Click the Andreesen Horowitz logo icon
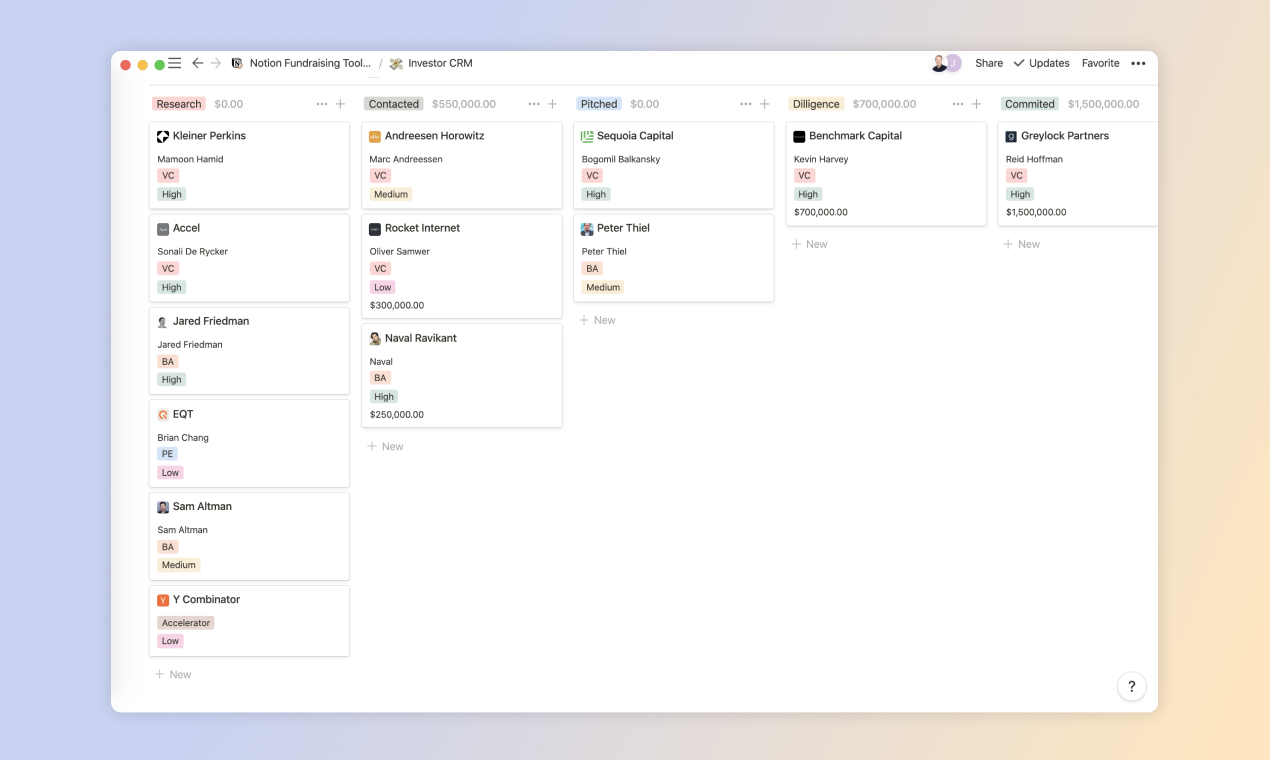 pyautogui.click(x=375, y=136)
